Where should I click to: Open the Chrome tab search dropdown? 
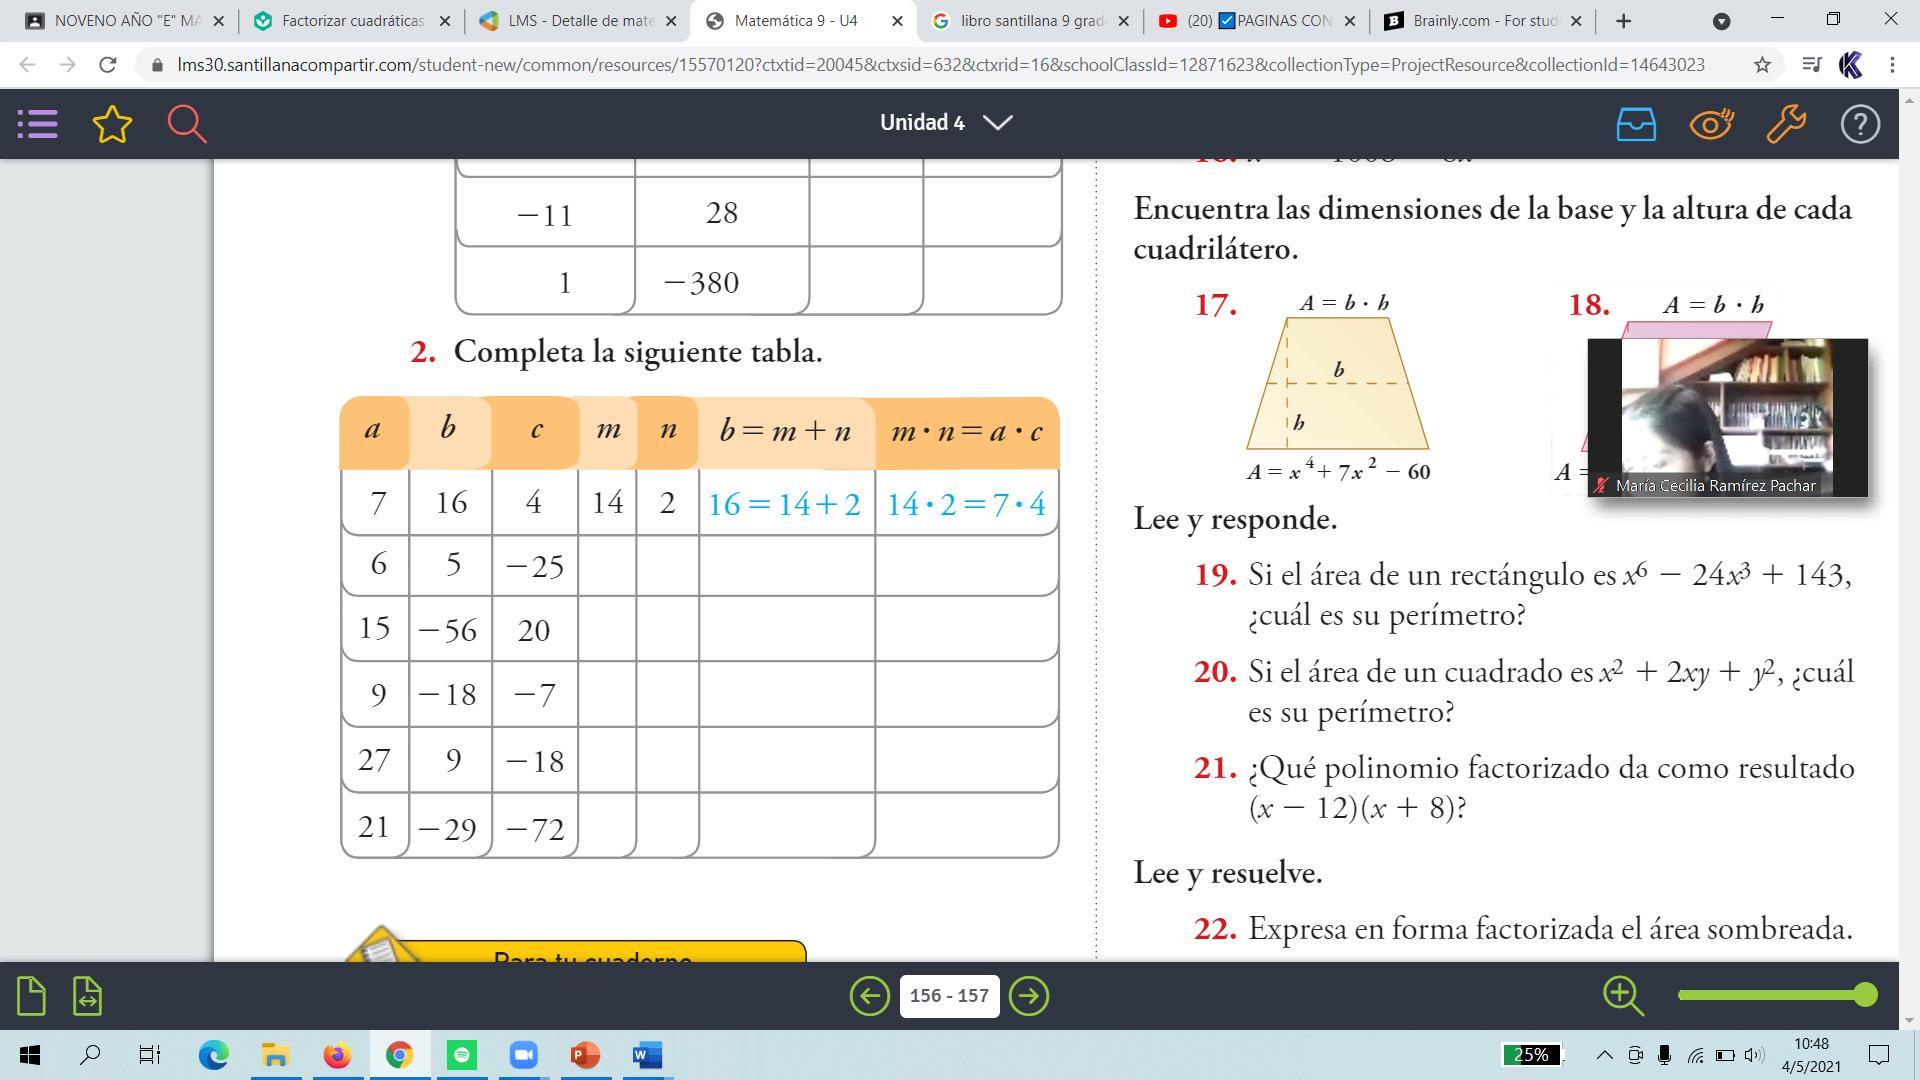(1721, 21)
